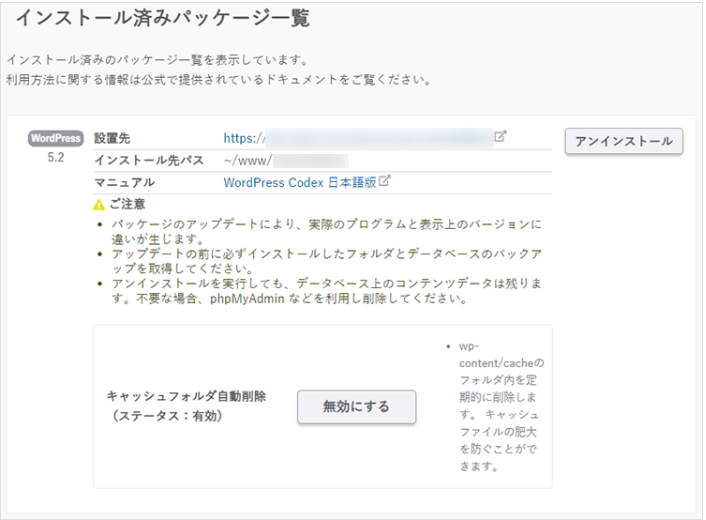The width and height of the screenshot is (706, 520).
Task: Click the note about バックアップを取得
Action: tap(326, 261)
